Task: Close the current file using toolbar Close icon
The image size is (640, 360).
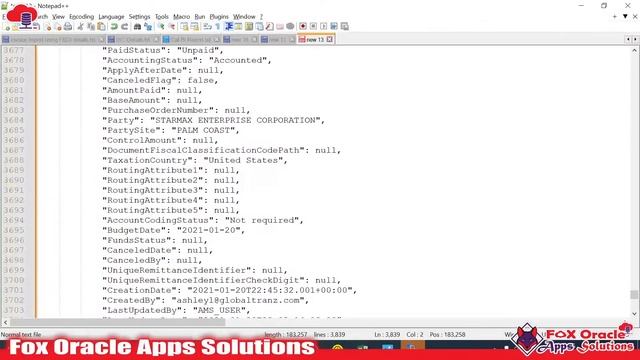Action: [48, 27]
